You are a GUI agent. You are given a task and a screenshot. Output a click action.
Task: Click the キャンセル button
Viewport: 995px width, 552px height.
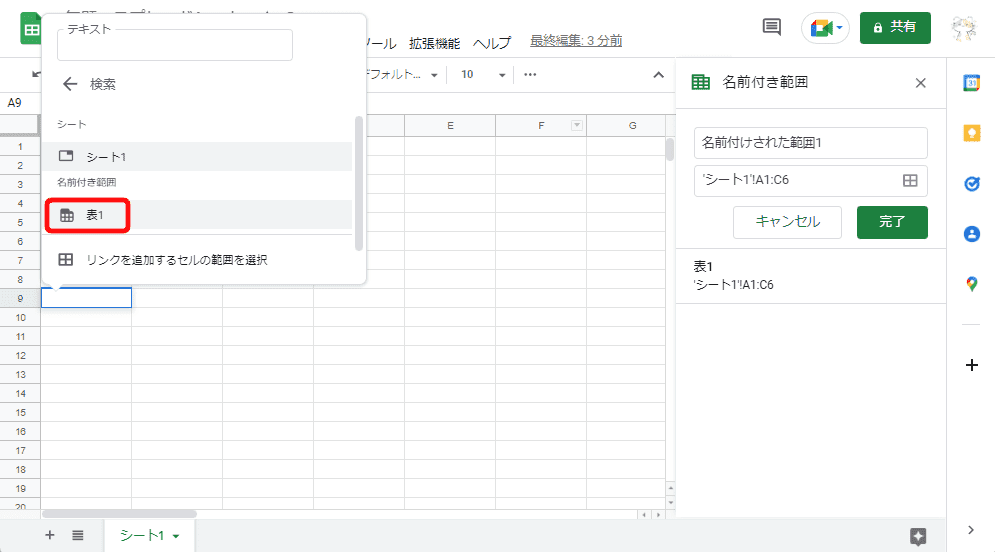pos(787,222)
